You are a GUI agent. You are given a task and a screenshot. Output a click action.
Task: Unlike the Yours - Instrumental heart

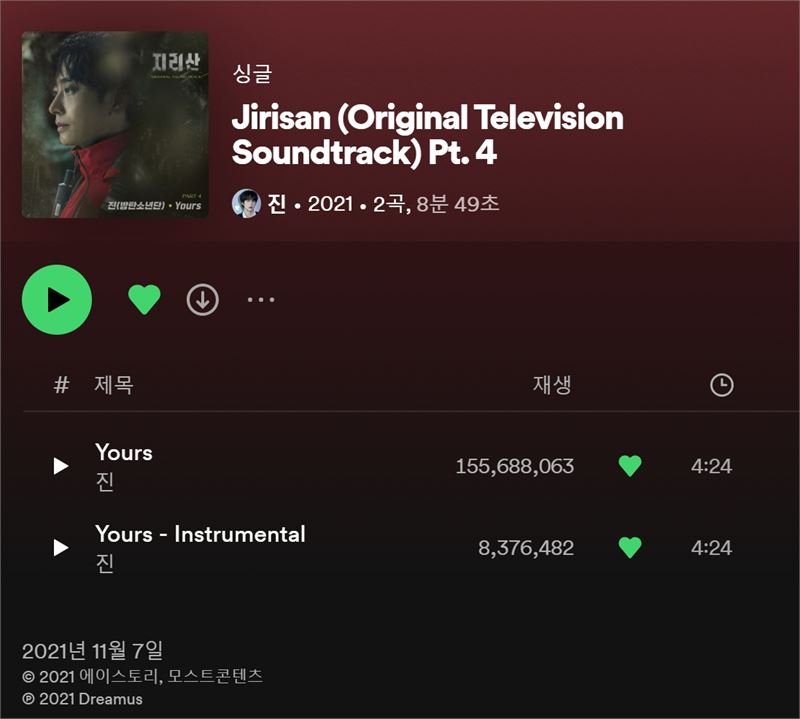click(x=630, y=548)
